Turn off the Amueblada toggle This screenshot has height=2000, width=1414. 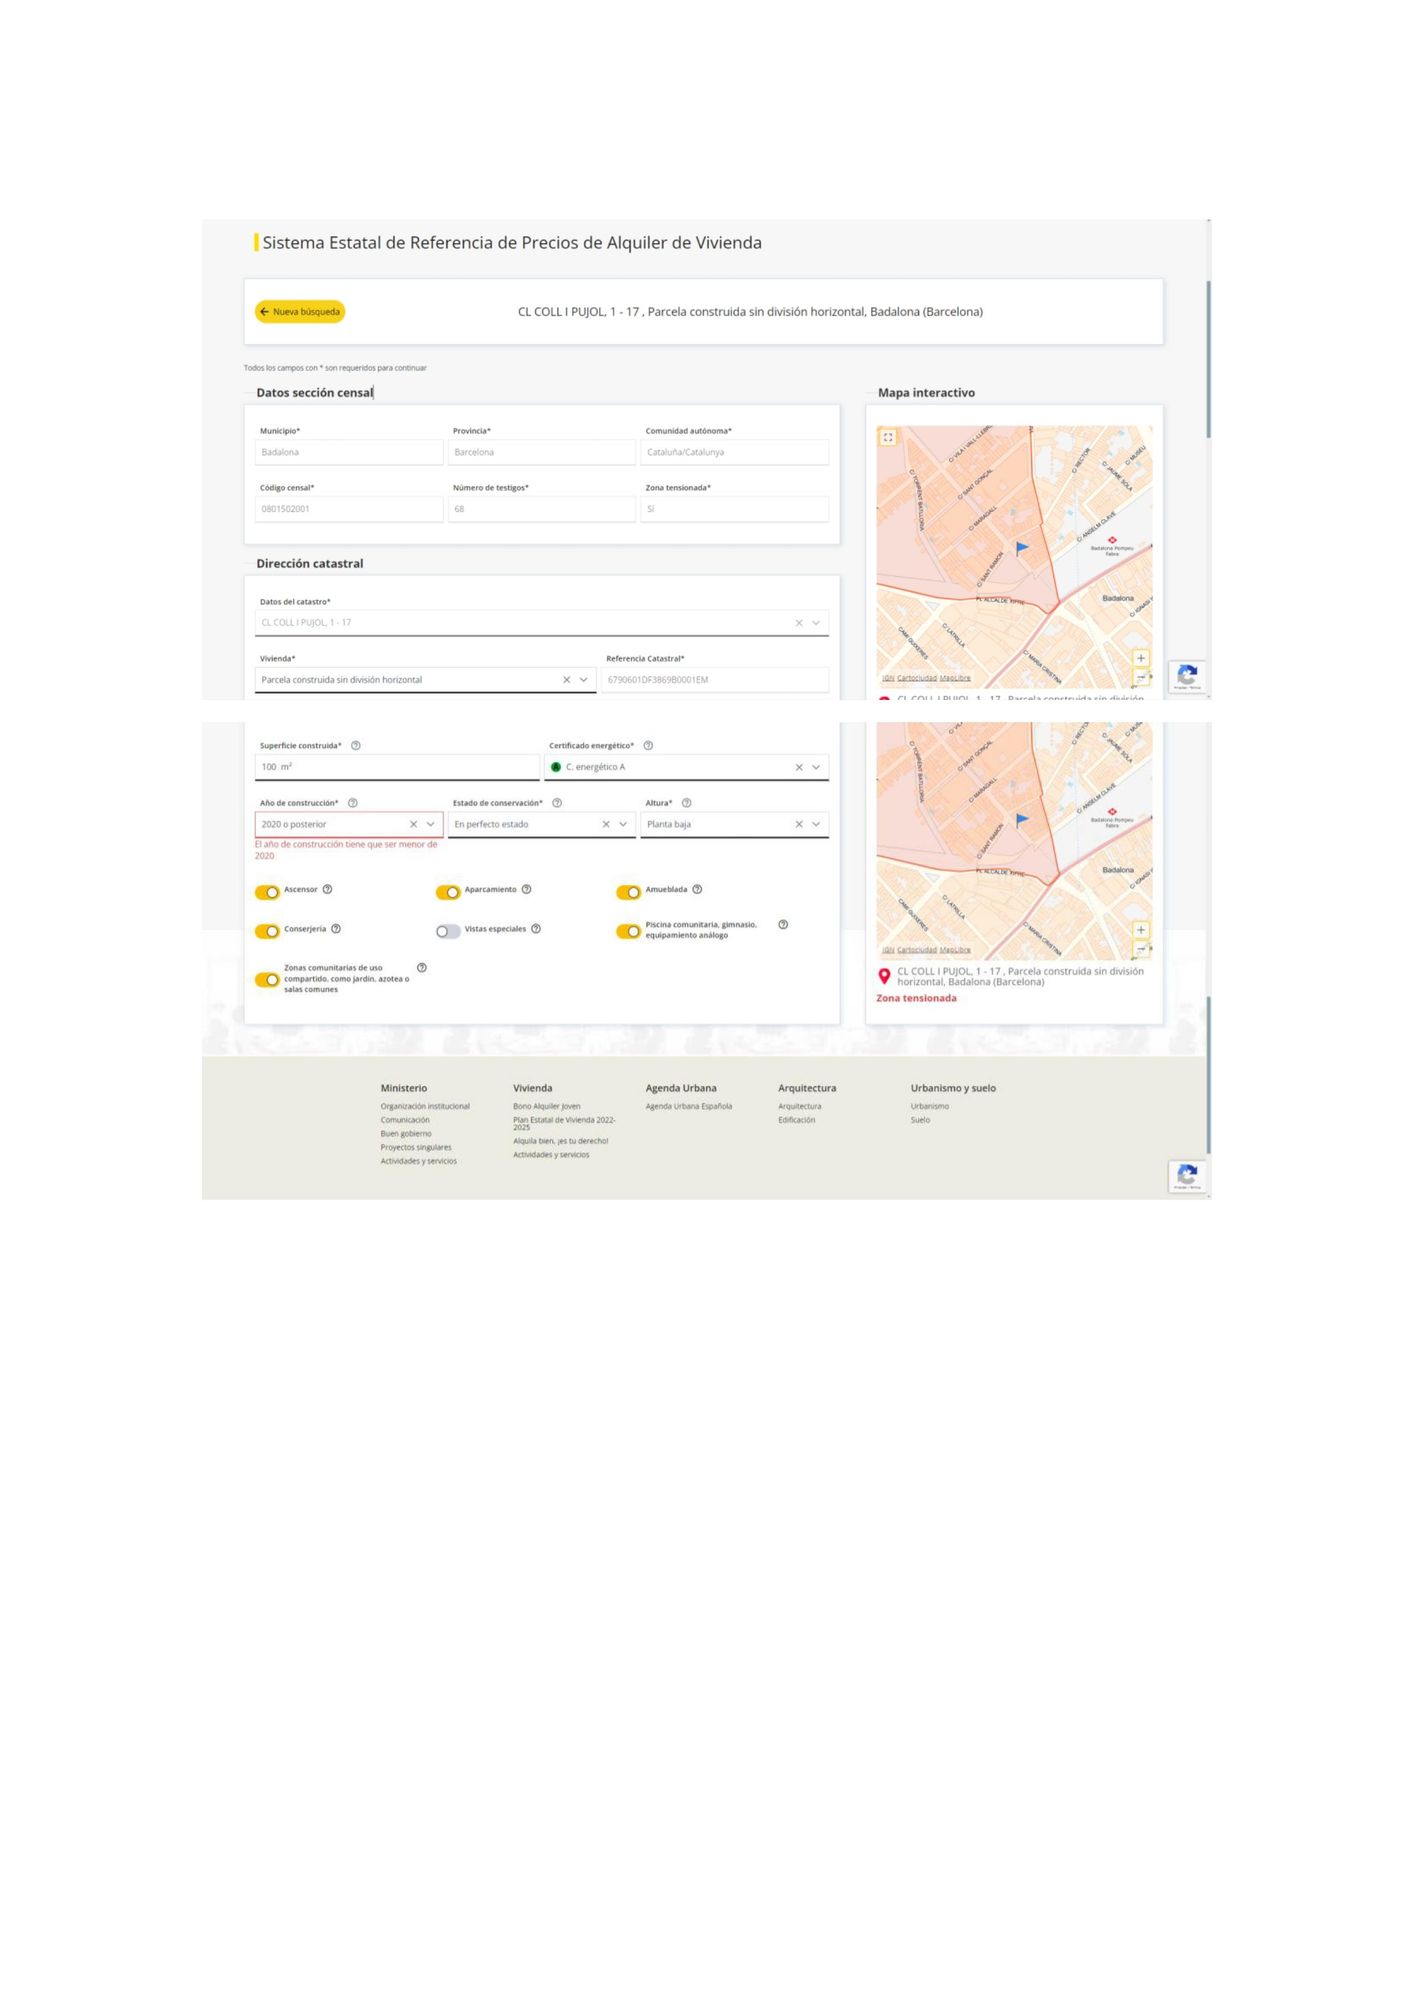(x=628, y=892)
